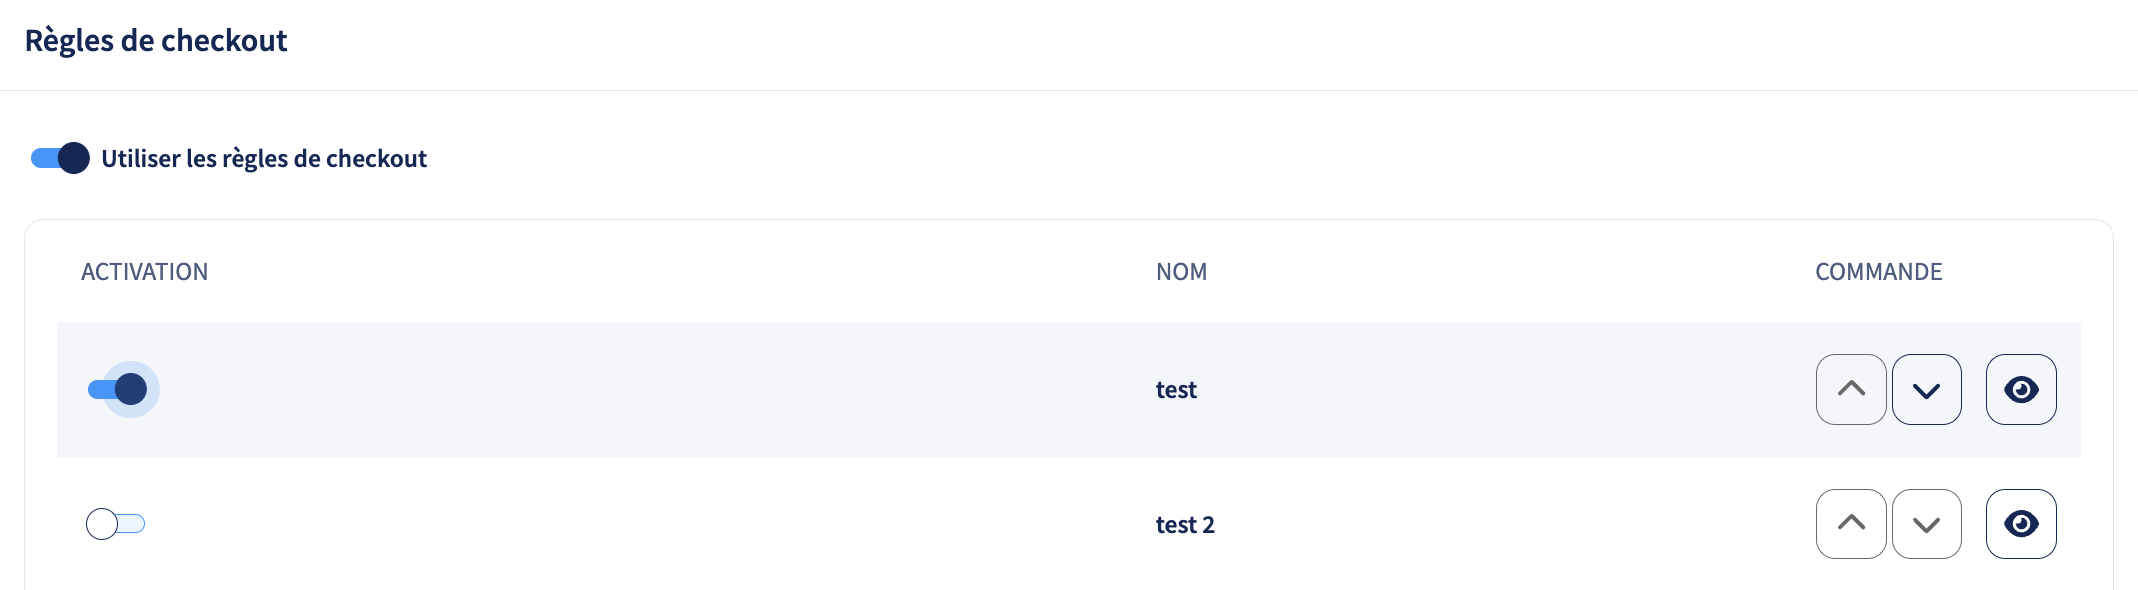
Task: Select the highlighted test rule row
Action: coord(1069,389)
